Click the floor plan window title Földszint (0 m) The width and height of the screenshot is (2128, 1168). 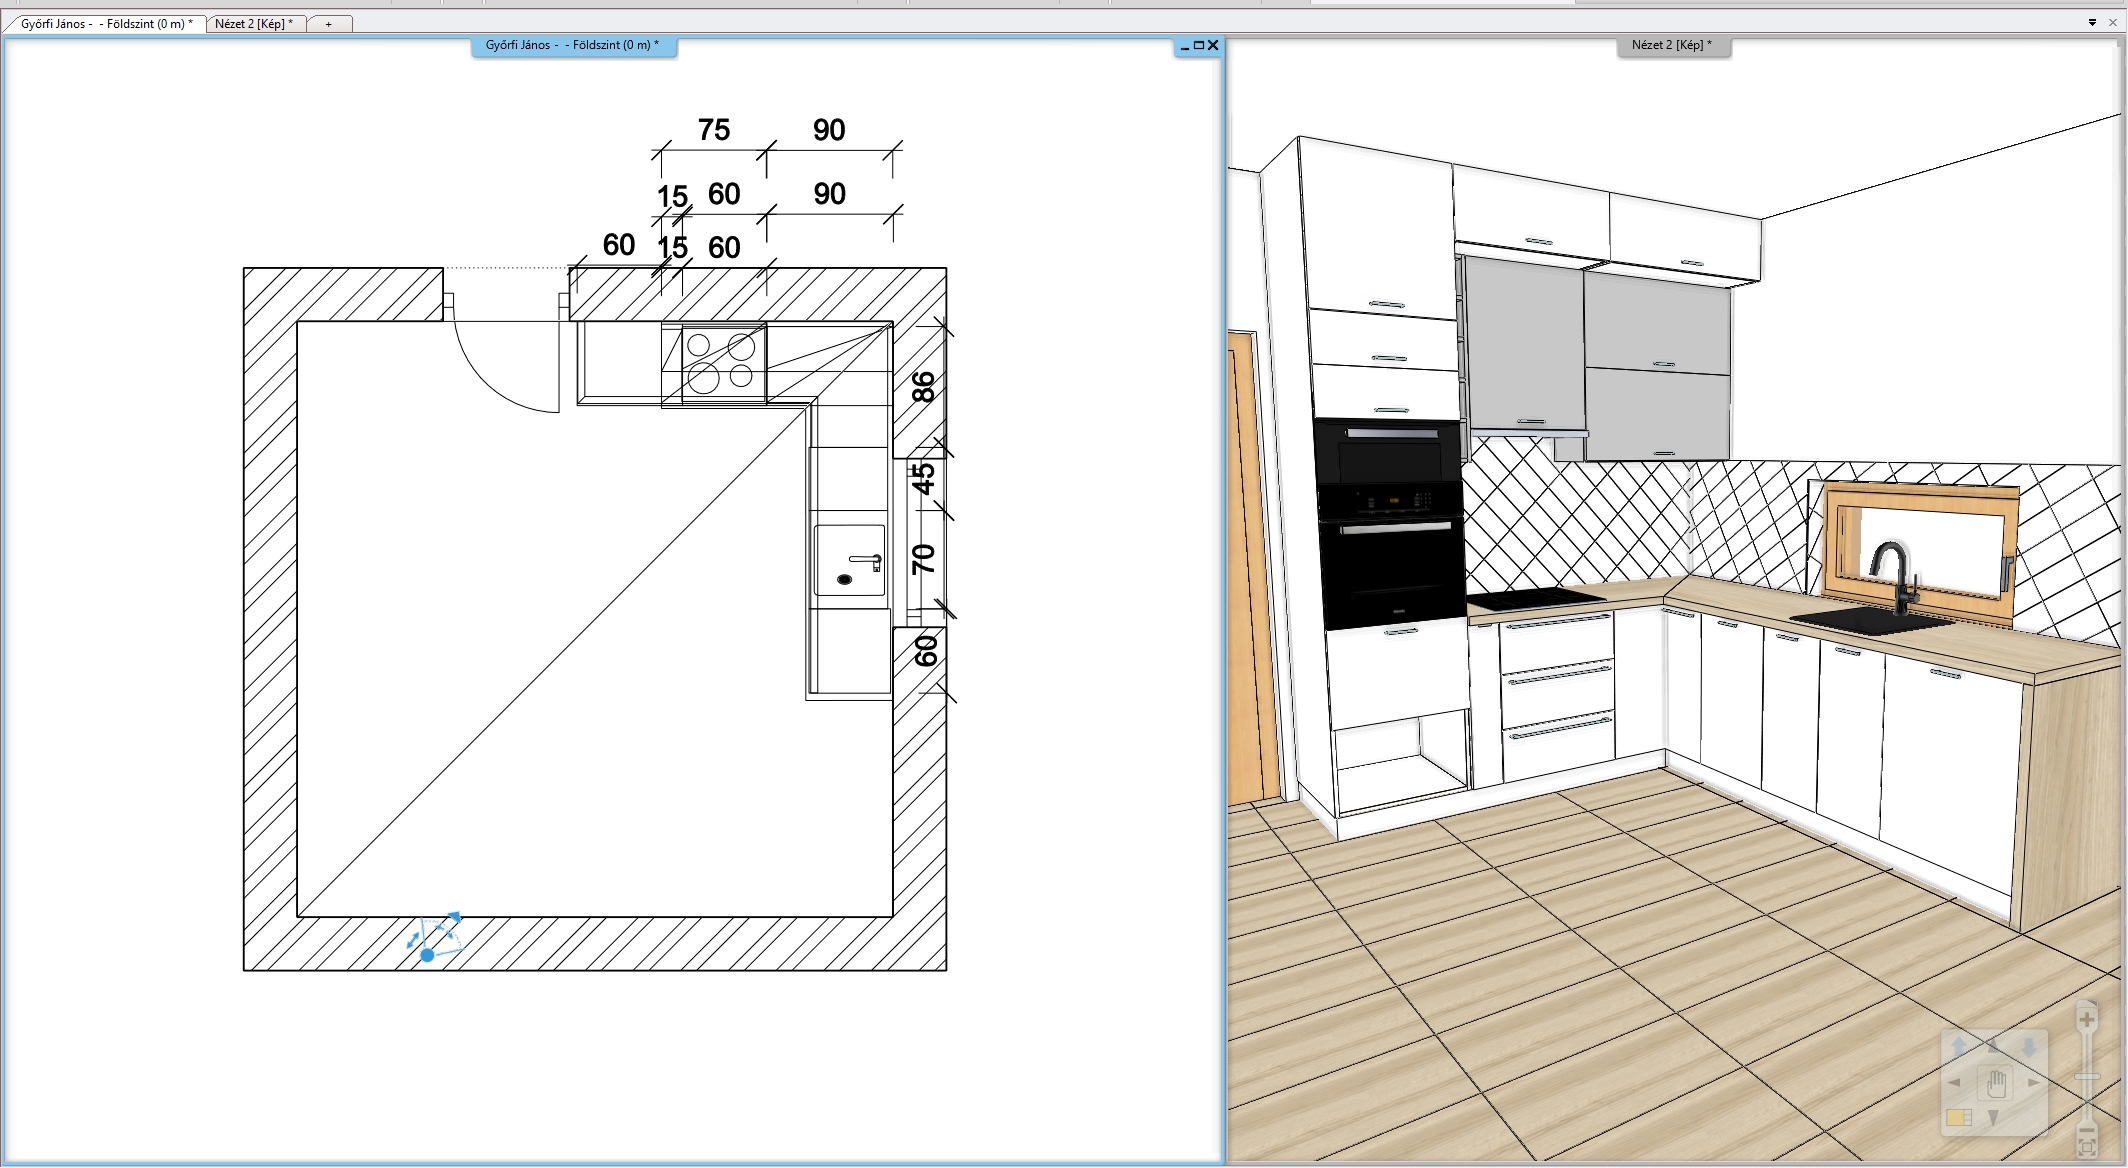(x=573, y=45)
